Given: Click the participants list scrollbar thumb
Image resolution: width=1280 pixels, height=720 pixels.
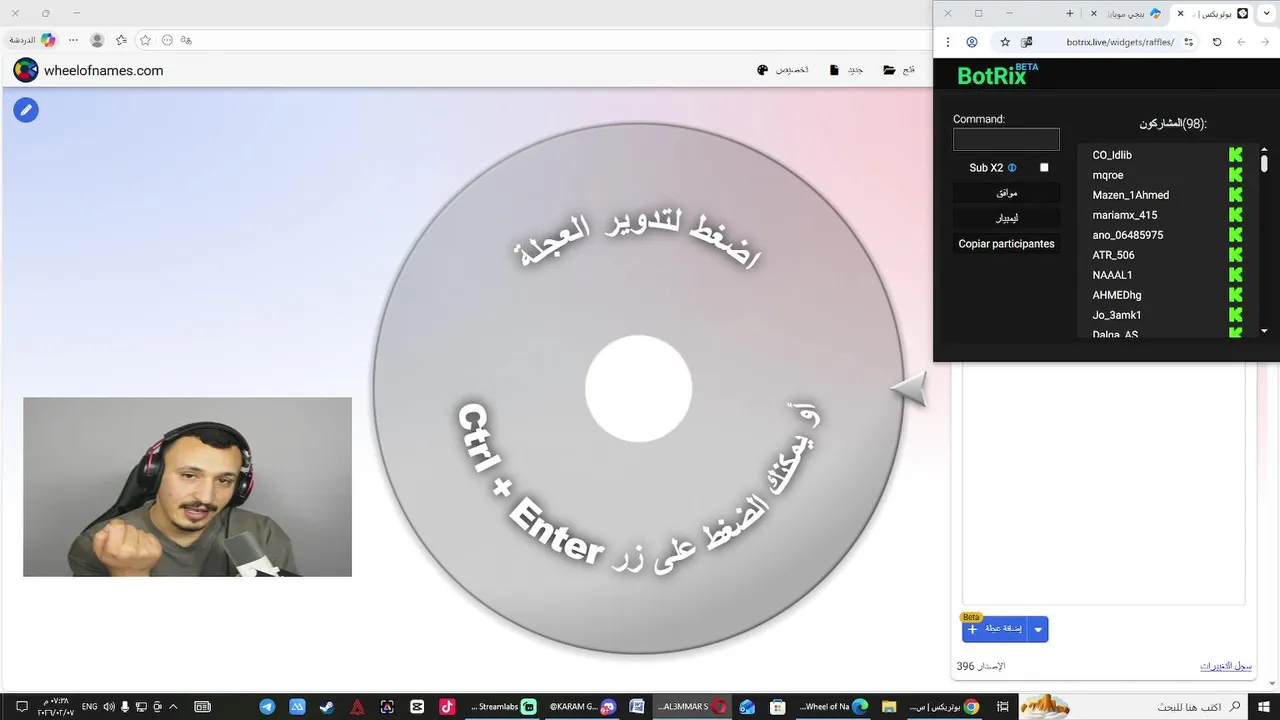Looking at the screenshot, I should coord(1264,162).
